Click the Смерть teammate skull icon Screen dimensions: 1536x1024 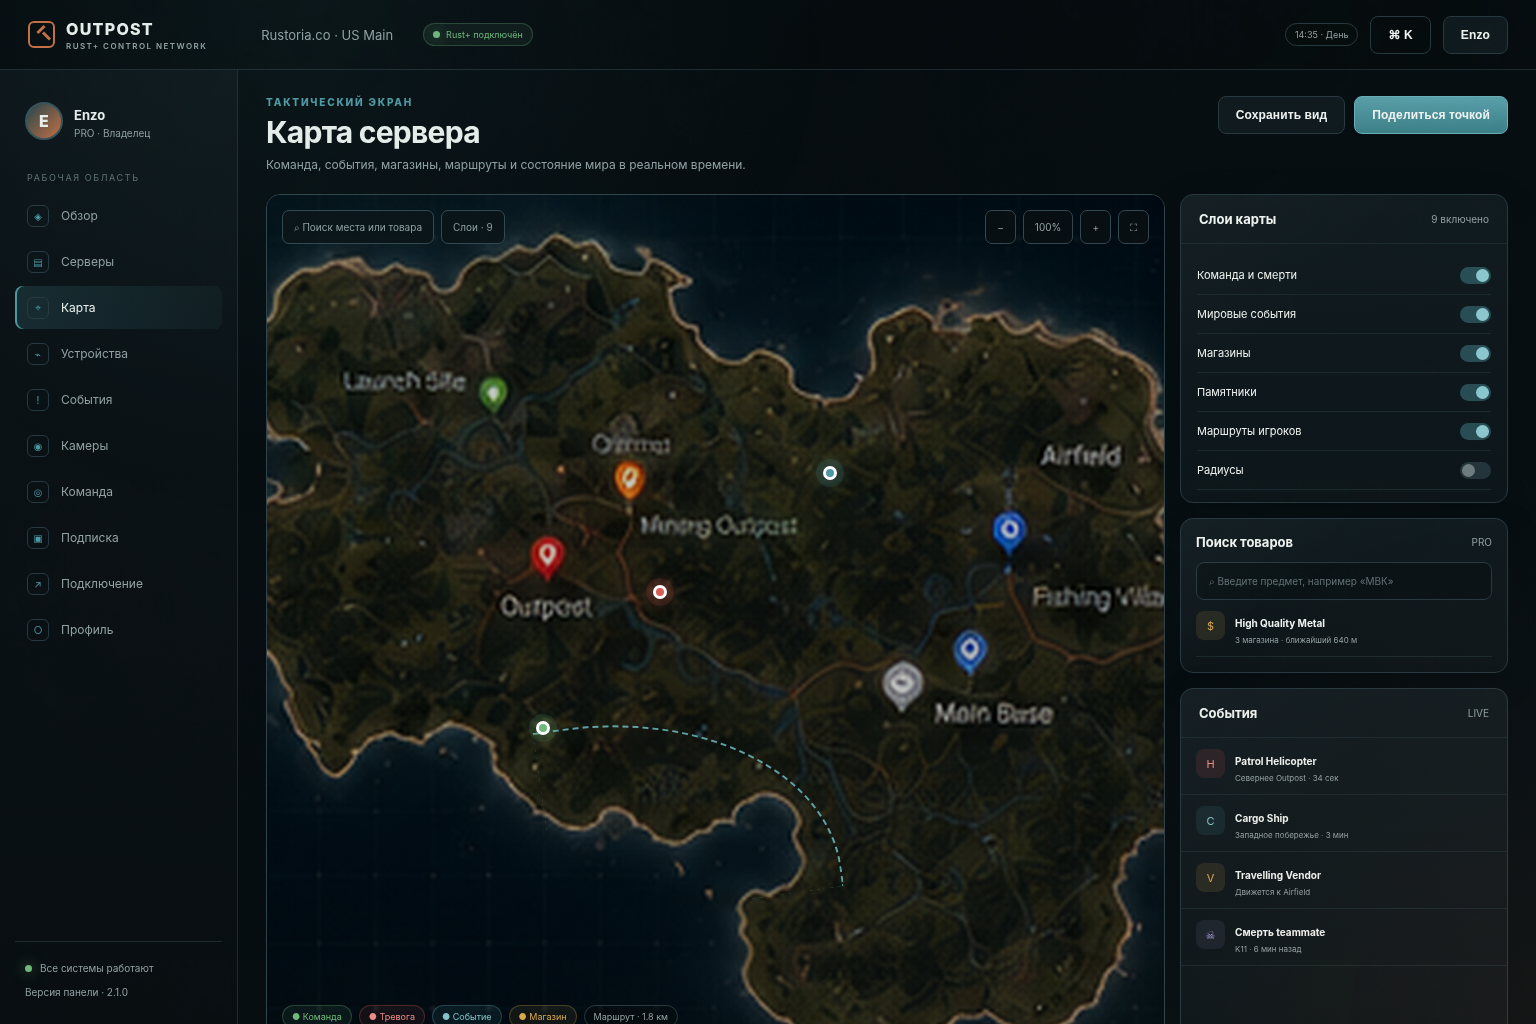(x=1210, y=935)
